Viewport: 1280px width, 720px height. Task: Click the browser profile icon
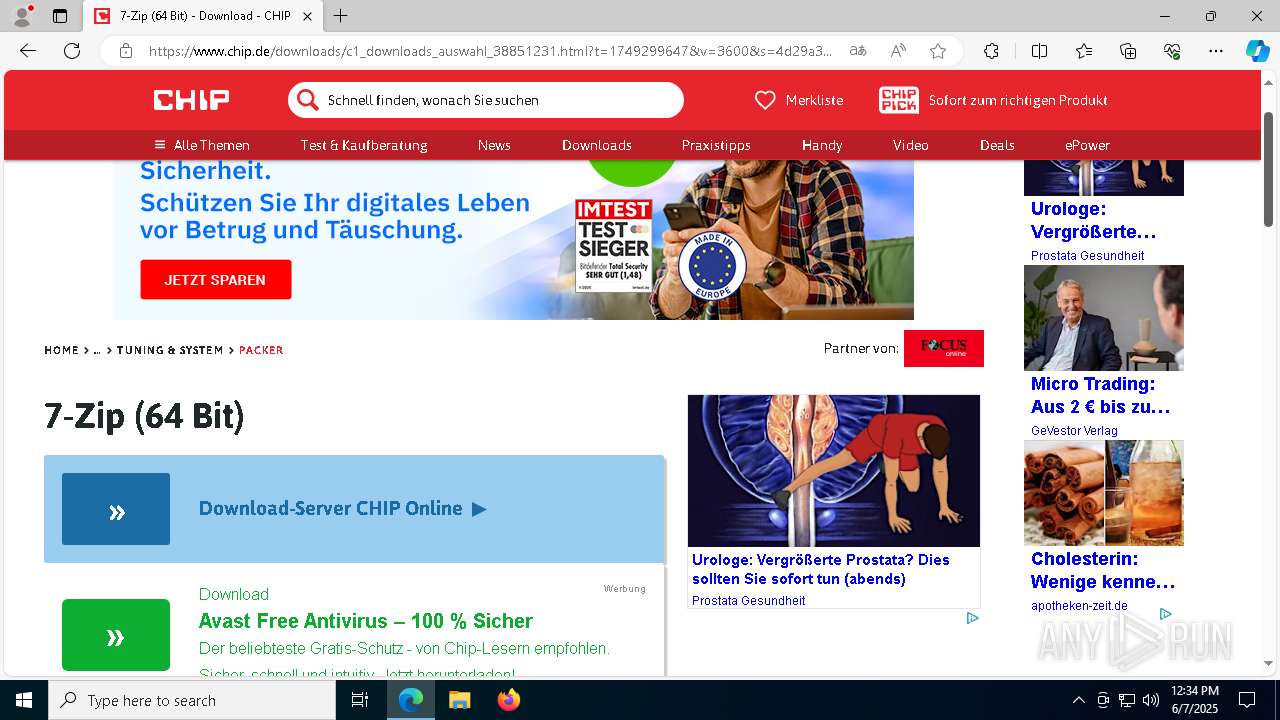22,16
